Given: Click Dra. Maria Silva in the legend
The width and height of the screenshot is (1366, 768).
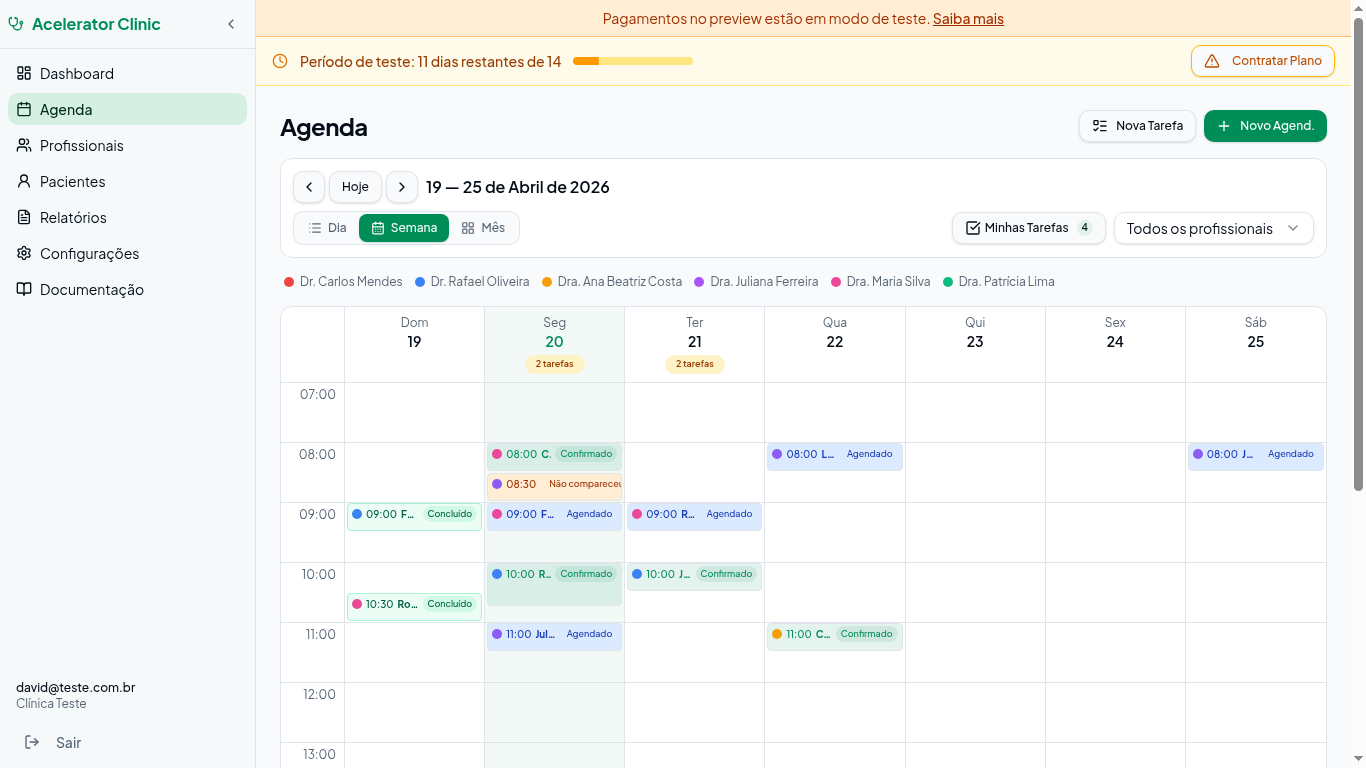Looking at the screenshot, I should pos(881,282).
